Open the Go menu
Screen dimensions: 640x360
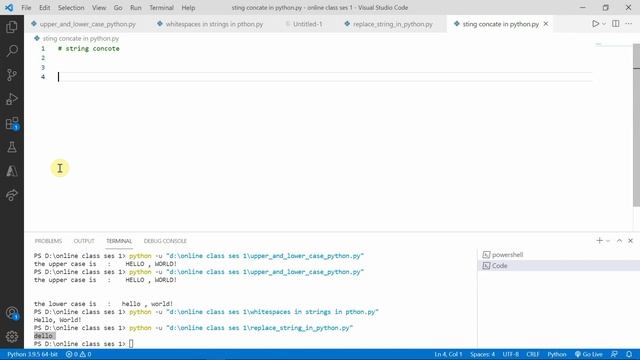point(118,8)
